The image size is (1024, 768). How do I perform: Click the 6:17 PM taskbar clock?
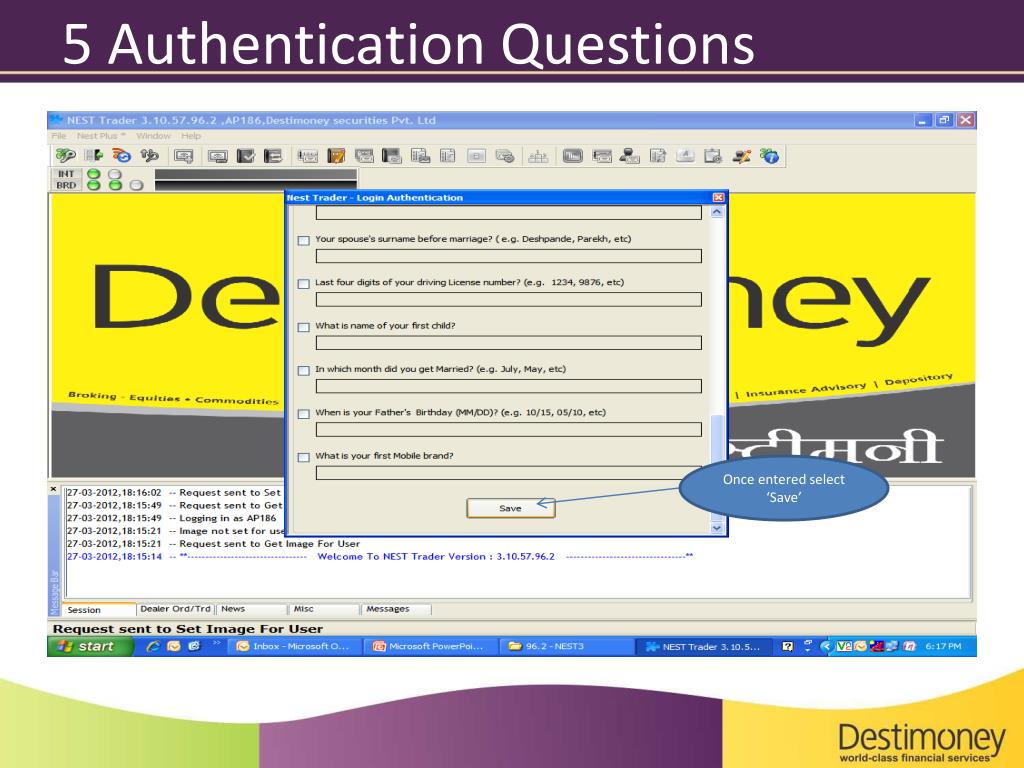943,646
